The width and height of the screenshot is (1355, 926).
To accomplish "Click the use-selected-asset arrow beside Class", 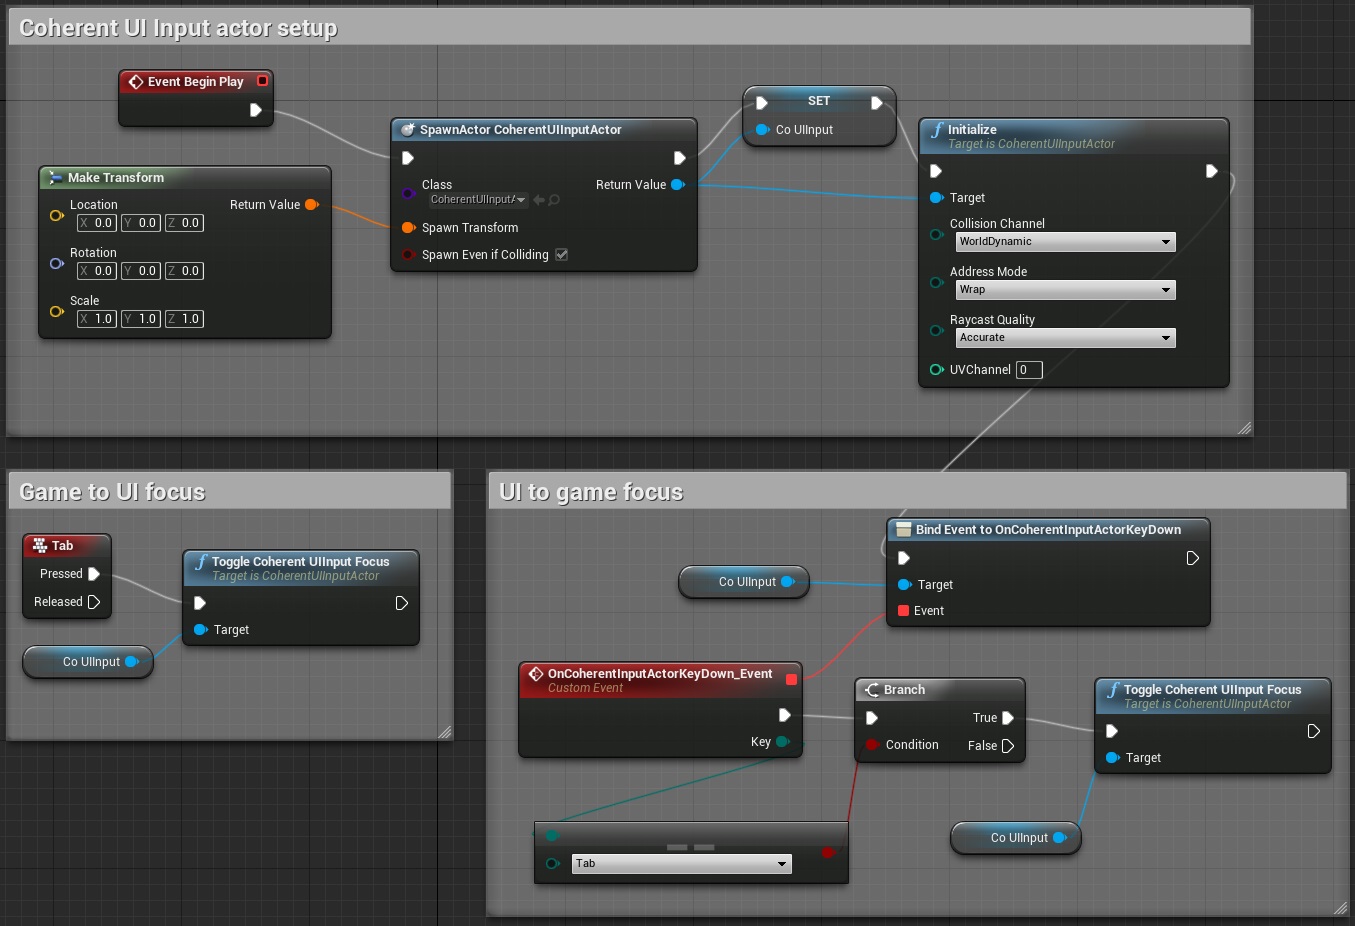I will (x=539, y=200).
